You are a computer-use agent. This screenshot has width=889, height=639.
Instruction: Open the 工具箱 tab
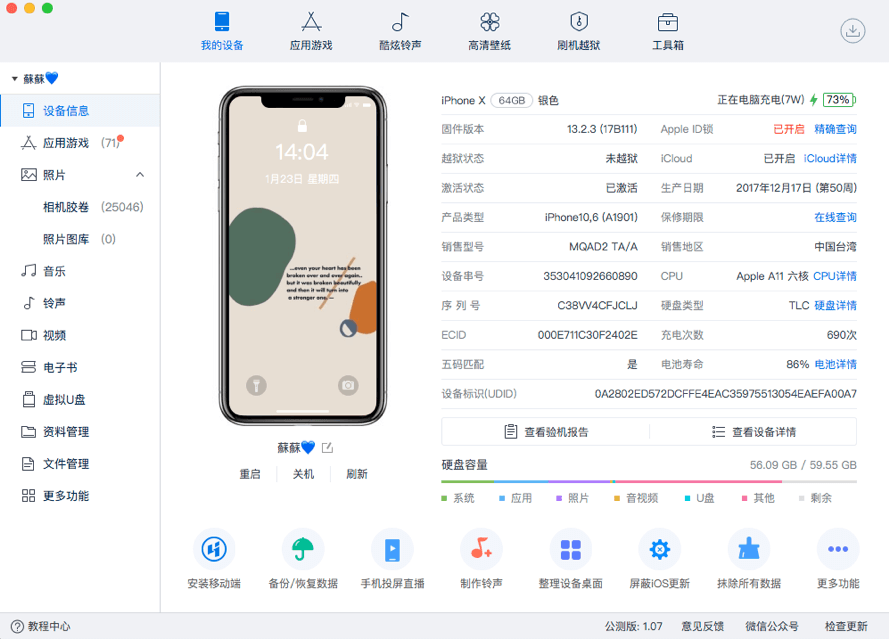tap(667, 31)
